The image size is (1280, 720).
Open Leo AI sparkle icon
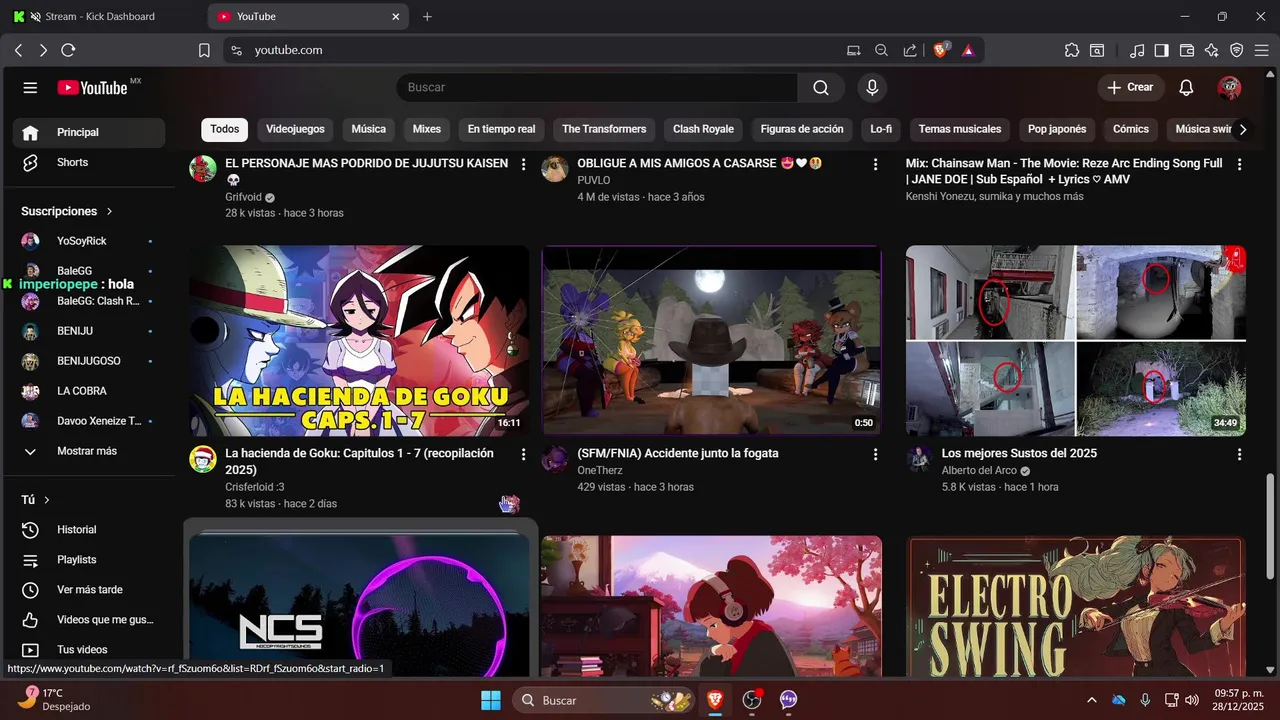1212,50
